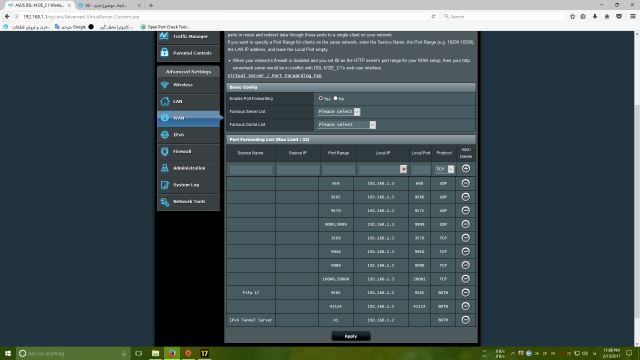Click the bookmark star icon

click(x=572, y=17)
